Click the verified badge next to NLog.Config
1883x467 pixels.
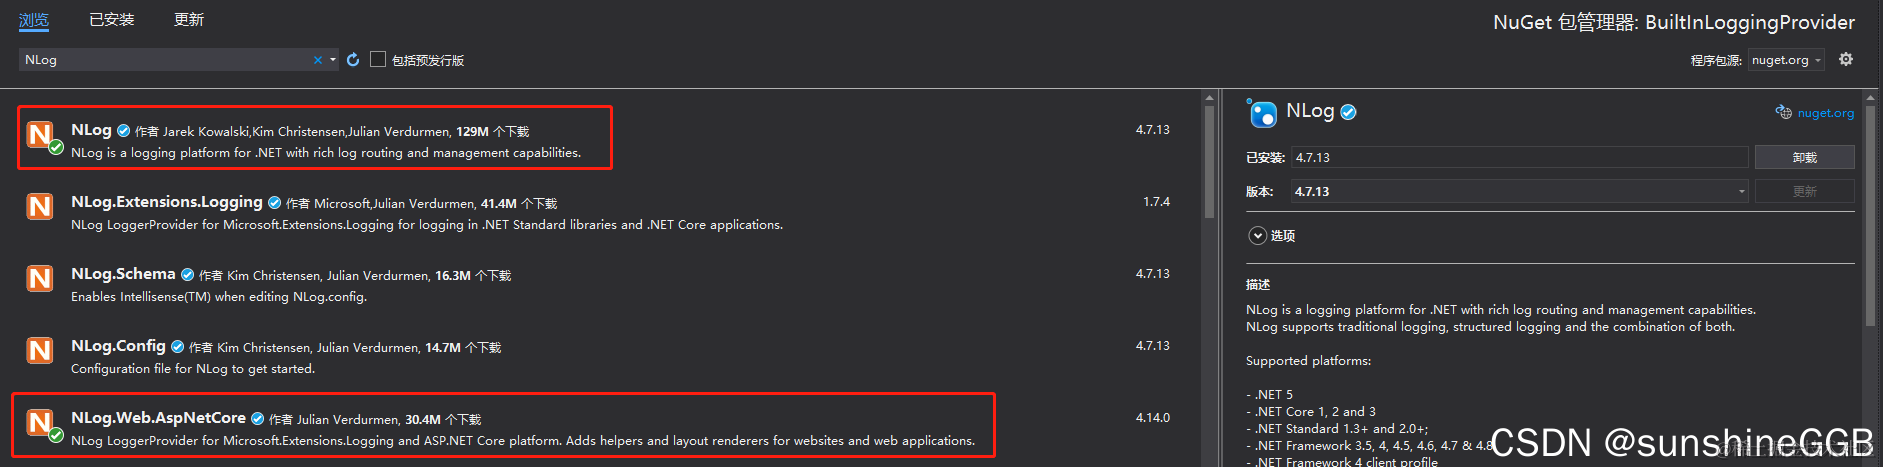(177, 347)
